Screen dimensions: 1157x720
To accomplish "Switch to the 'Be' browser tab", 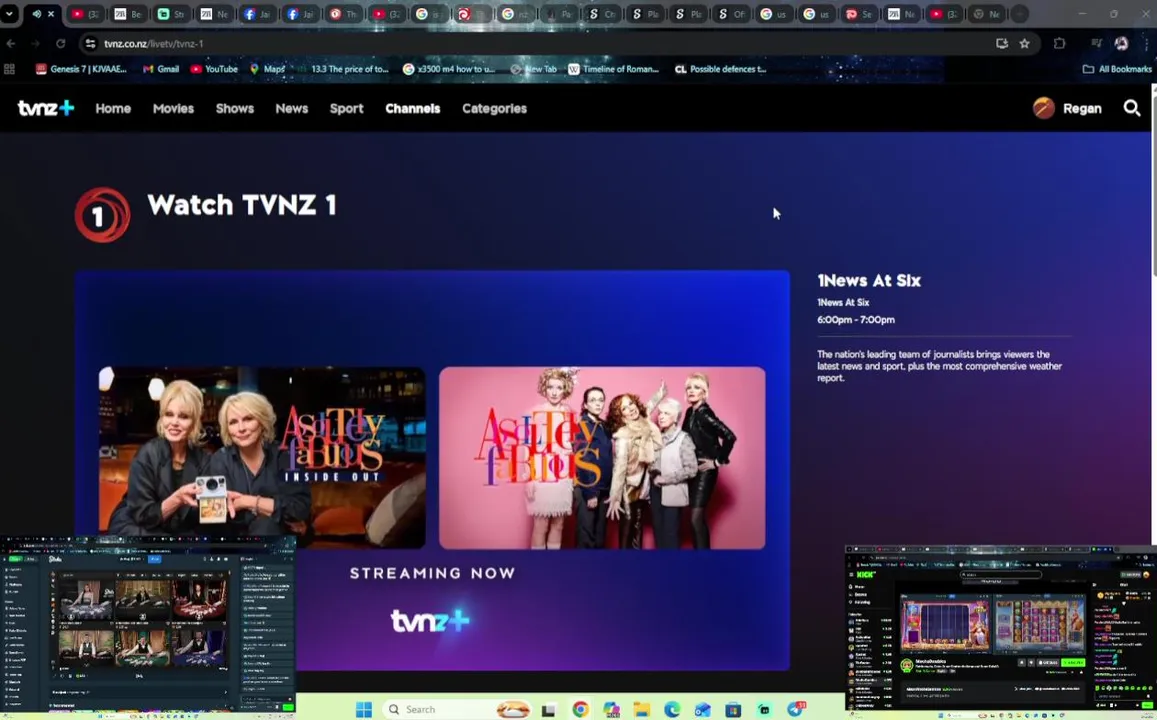I will click(x=129, y=14).
